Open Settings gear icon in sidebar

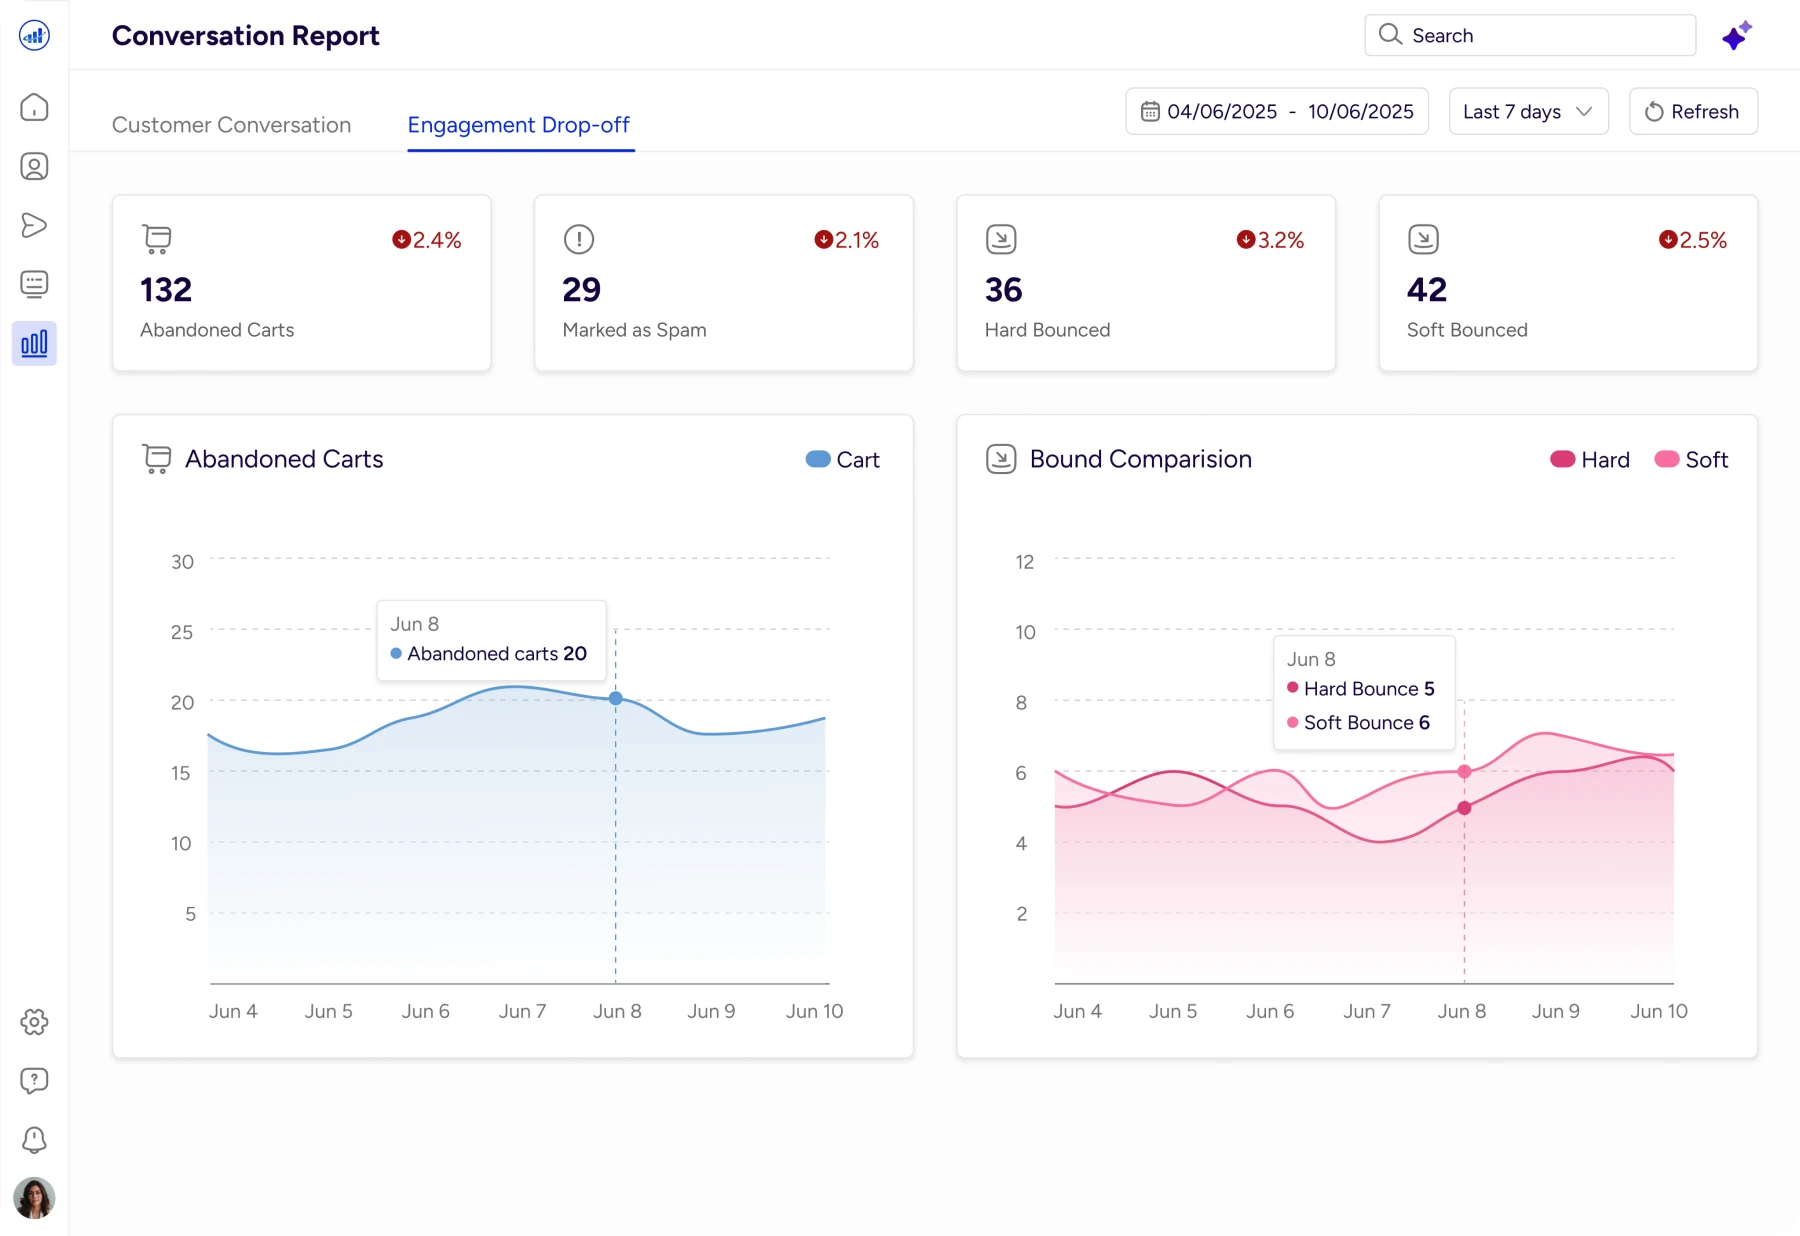tap(34, 1022)
